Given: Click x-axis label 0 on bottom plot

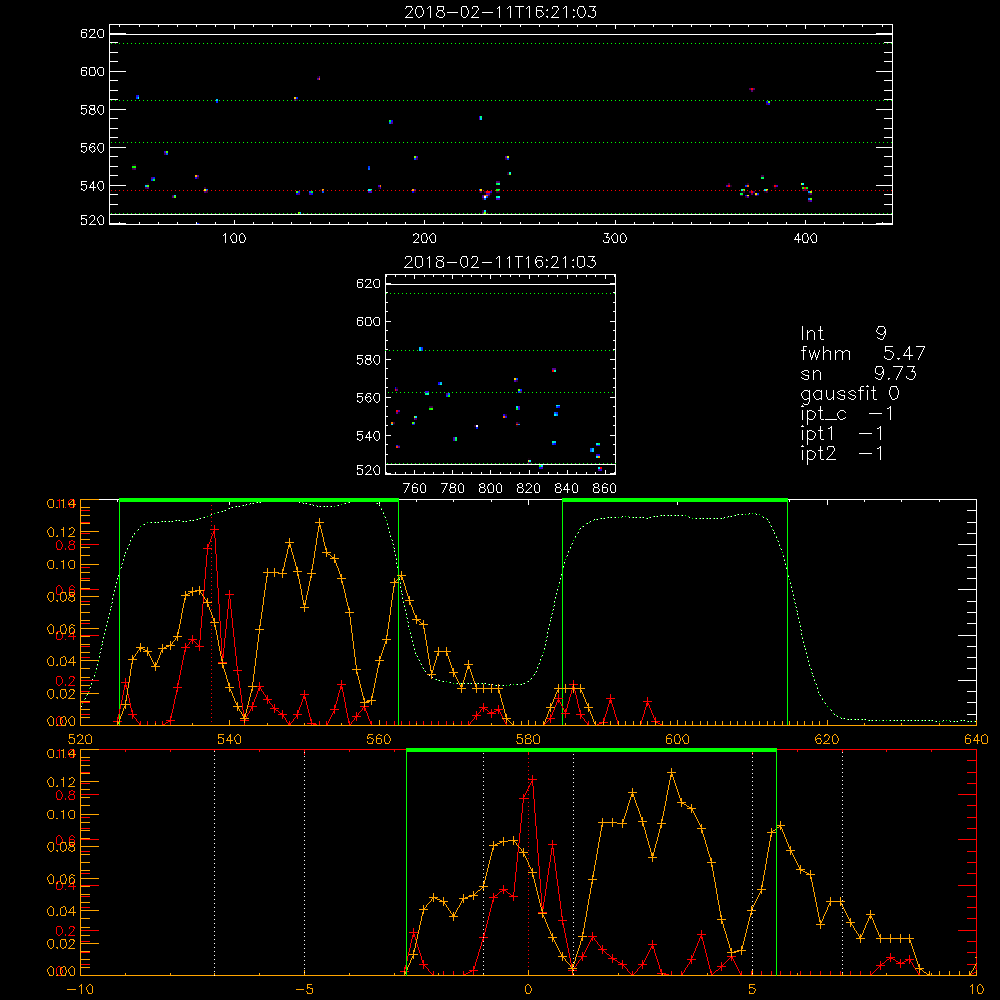Looking at the screenshot, I should [528, 989].
